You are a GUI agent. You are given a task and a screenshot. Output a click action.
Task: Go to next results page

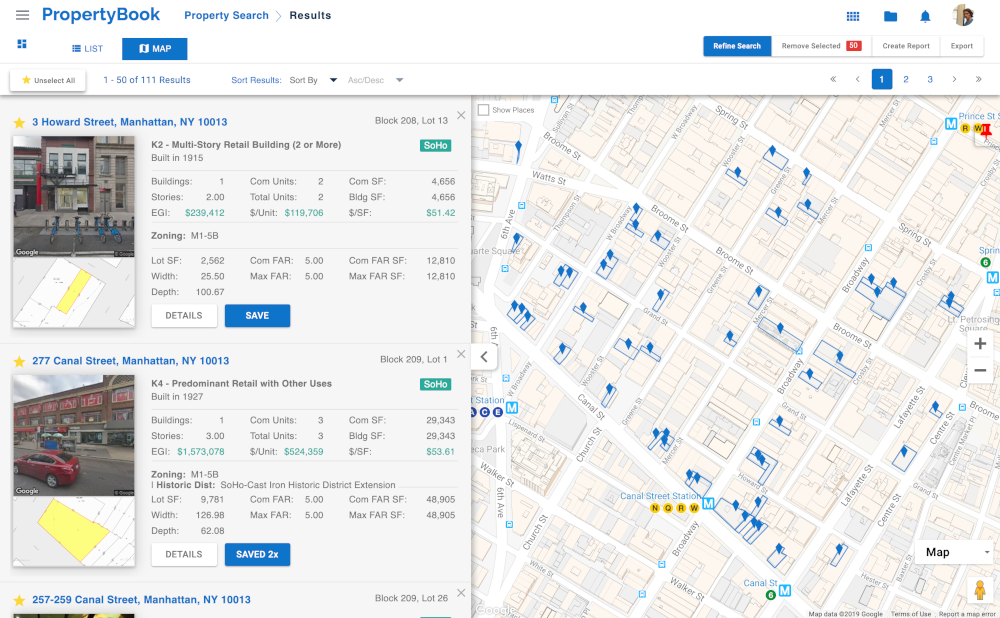pos(954,80)
